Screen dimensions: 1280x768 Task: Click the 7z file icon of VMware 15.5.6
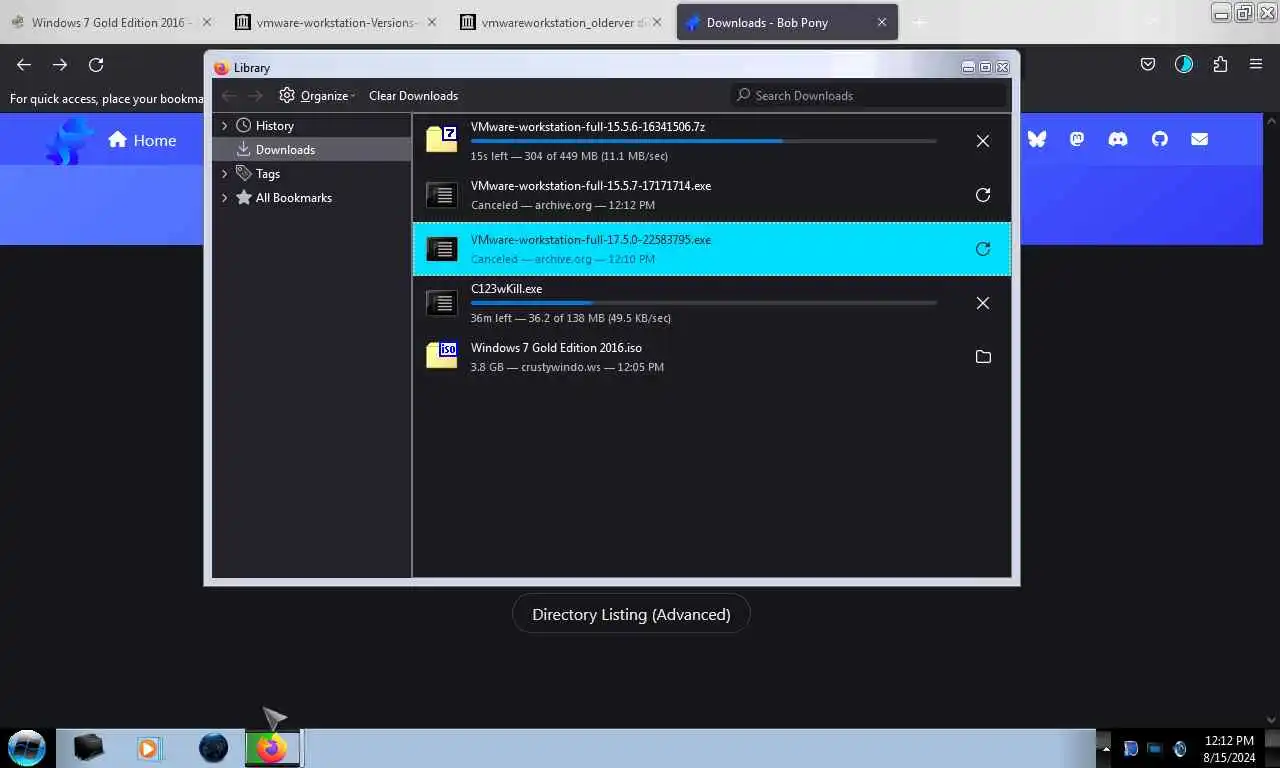pyautogui.click(x=442, y=139)
